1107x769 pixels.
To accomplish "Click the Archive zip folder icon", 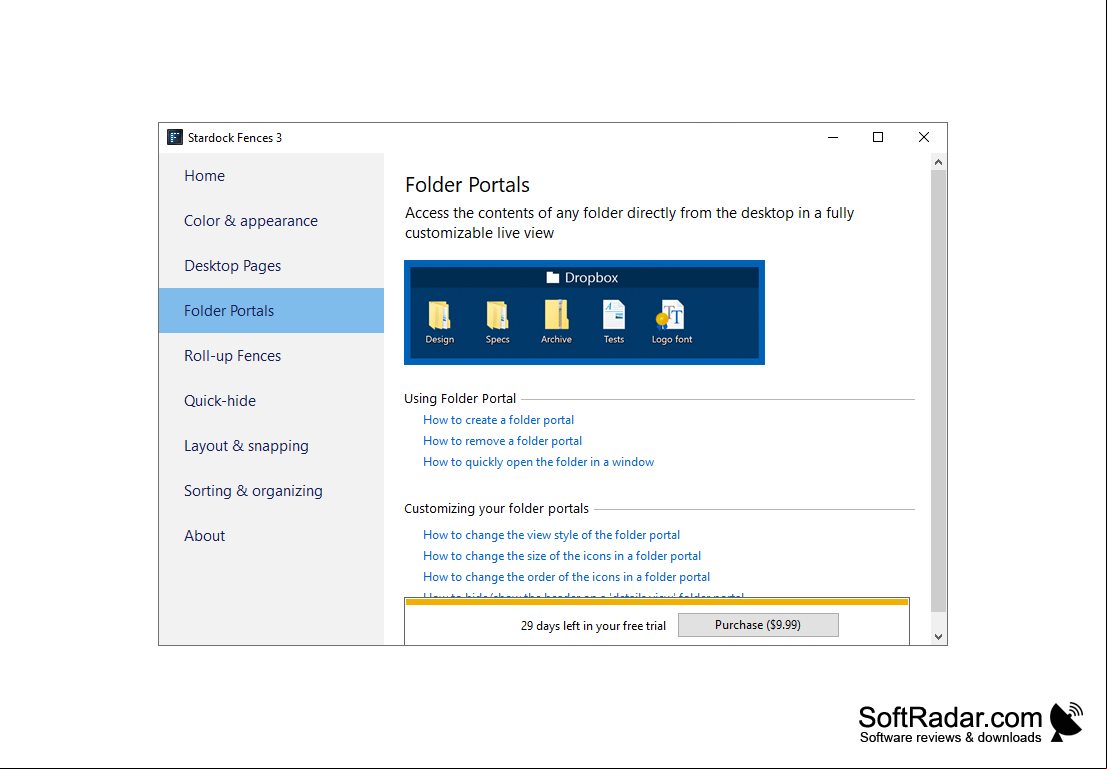I will pyautogui.click(x=556, y=315).
